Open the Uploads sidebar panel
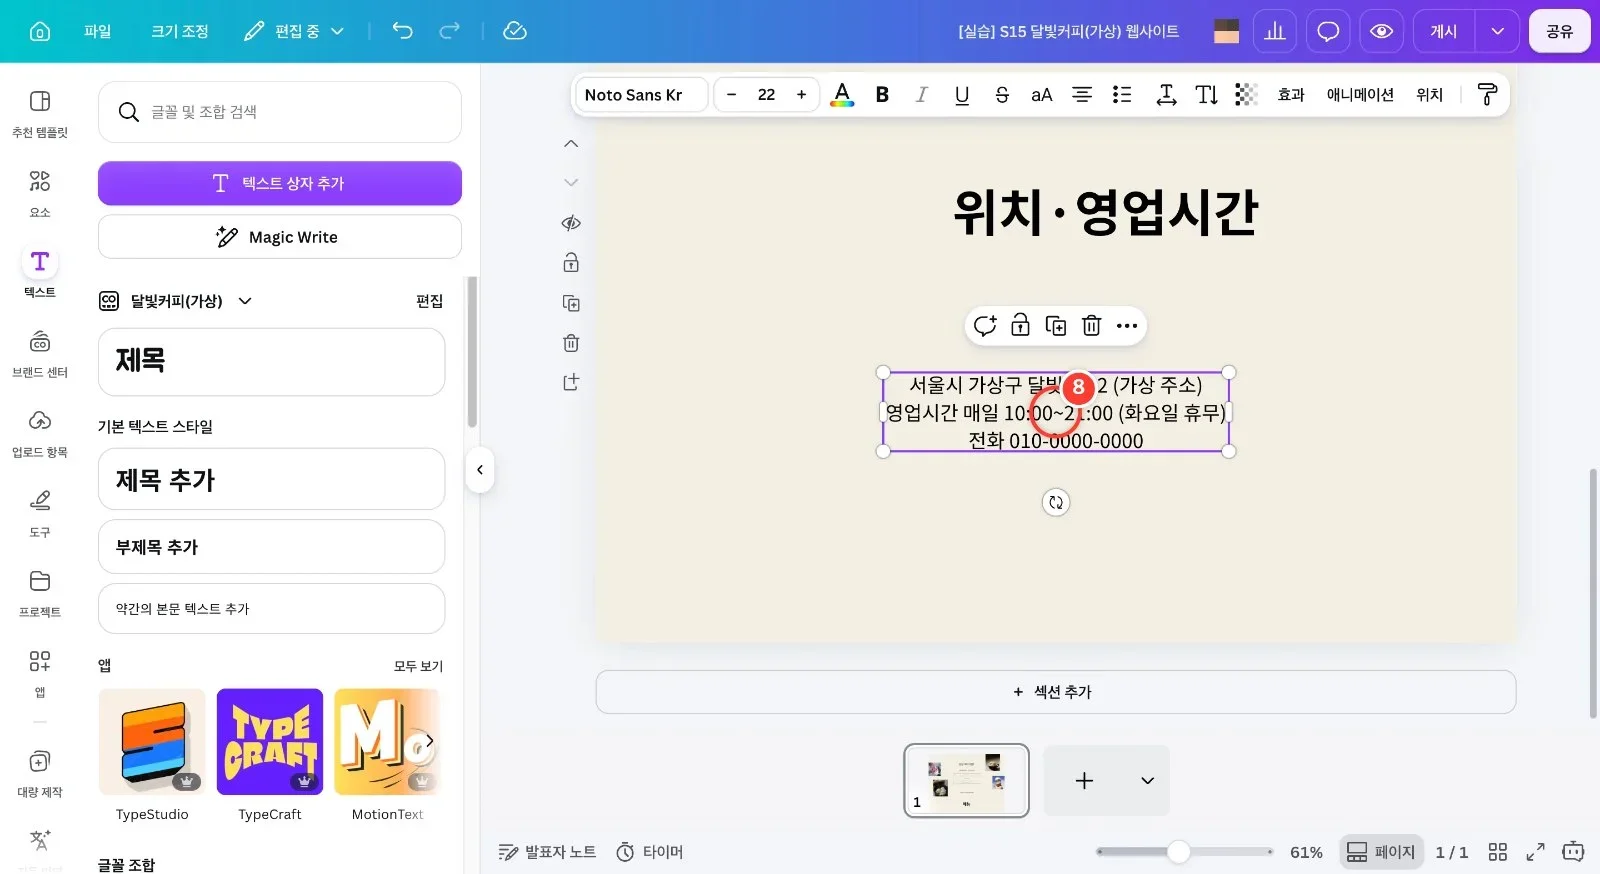 [x=40, y=434]
